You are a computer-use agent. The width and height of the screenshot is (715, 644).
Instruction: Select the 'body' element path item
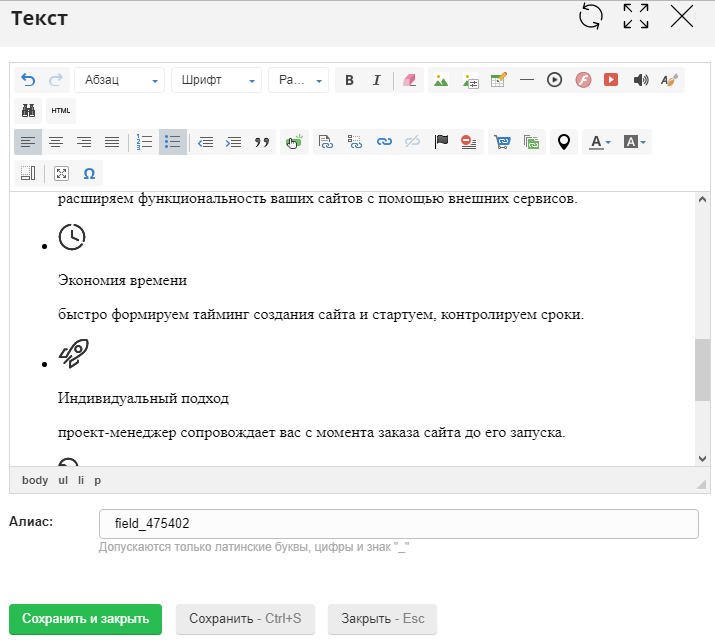tap(35, 480)
